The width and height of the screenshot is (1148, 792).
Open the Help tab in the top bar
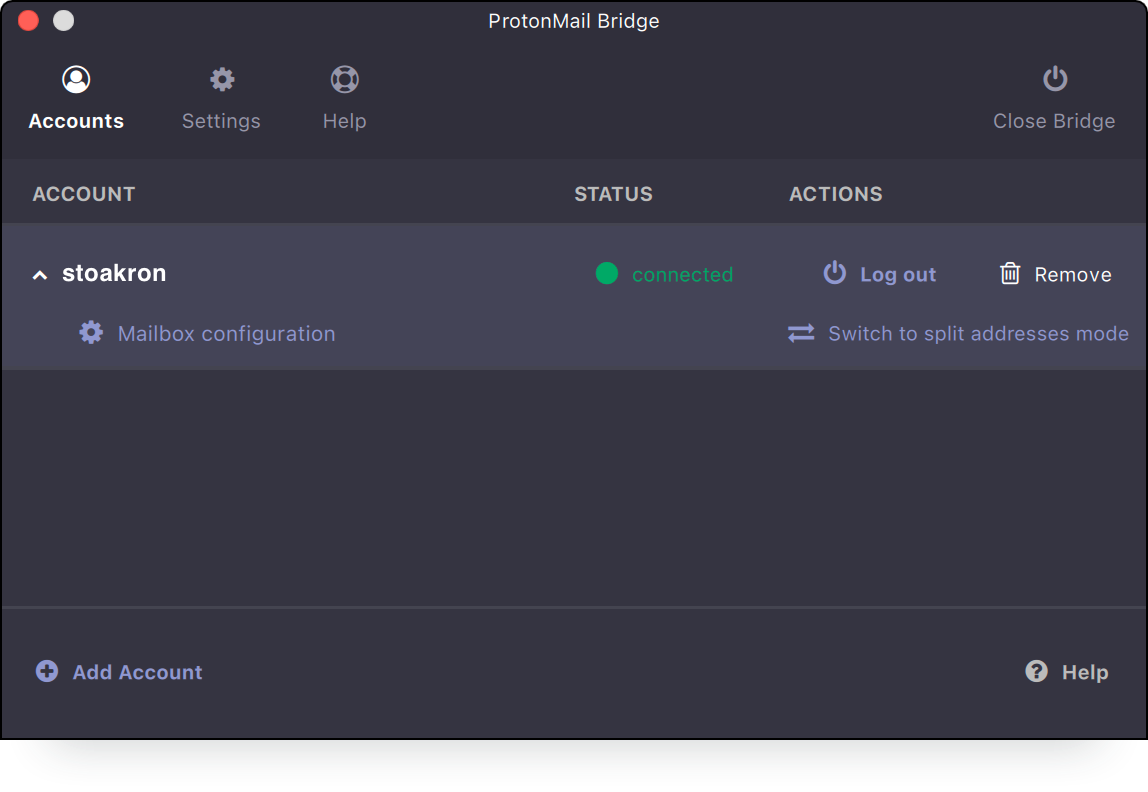[x=345, y=98]
